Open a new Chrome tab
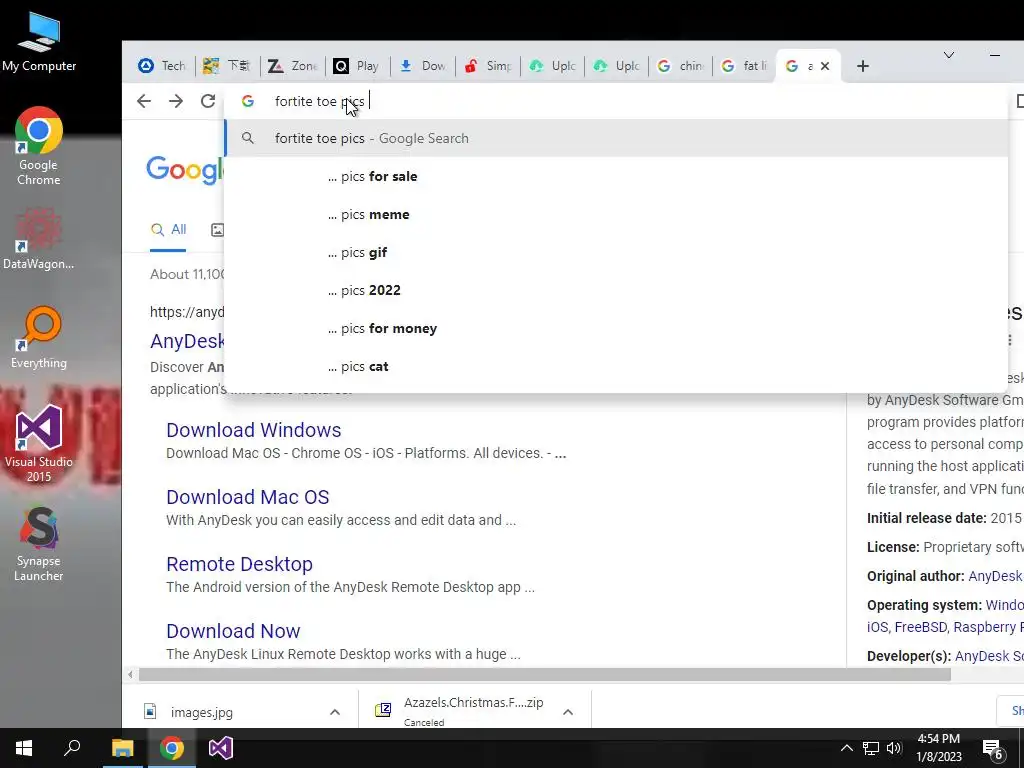This screenshot has width=1024, height=768. [863, 66]
